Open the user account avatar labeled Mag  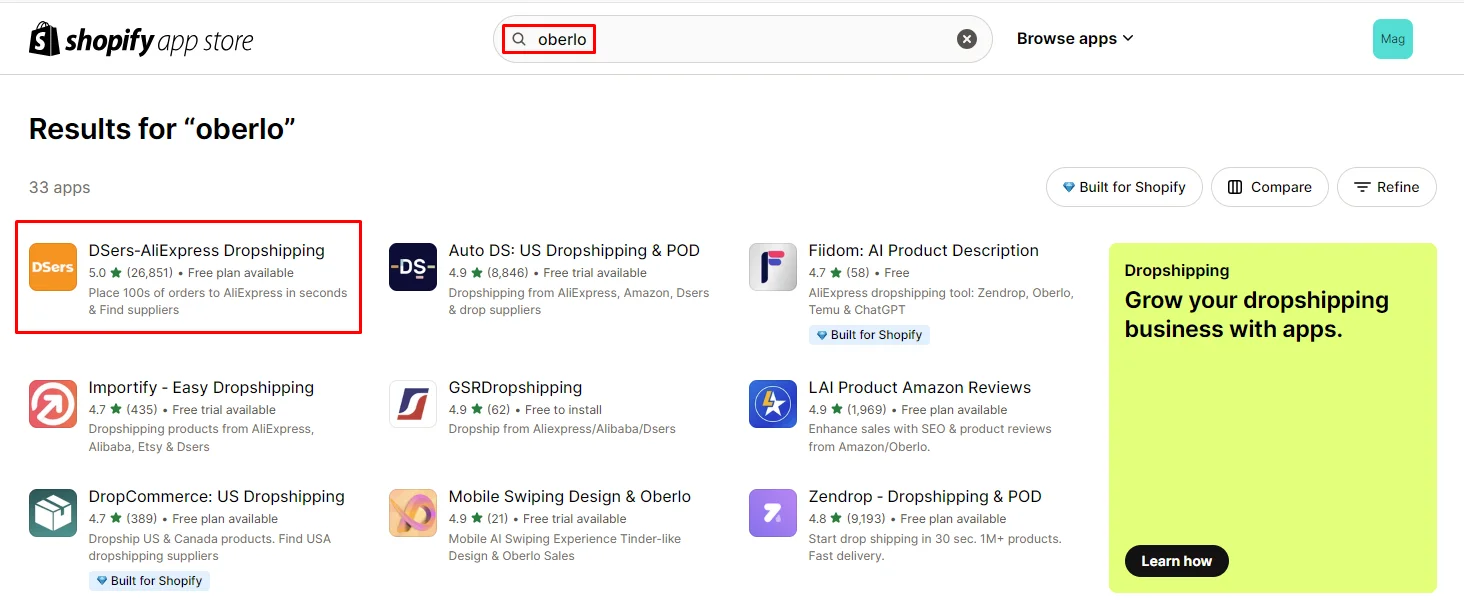1392,38
